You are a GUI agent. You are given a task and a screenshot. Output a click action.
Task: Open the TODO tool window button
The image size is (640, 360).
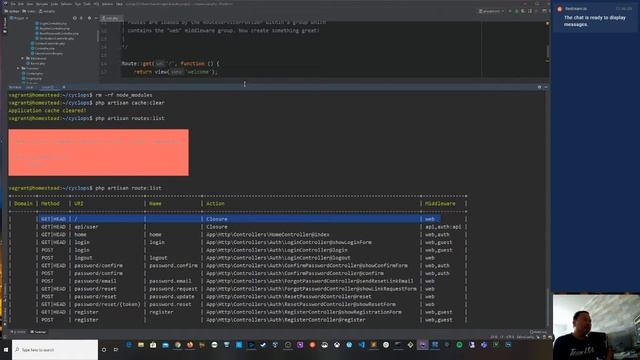tap(18, 332)
